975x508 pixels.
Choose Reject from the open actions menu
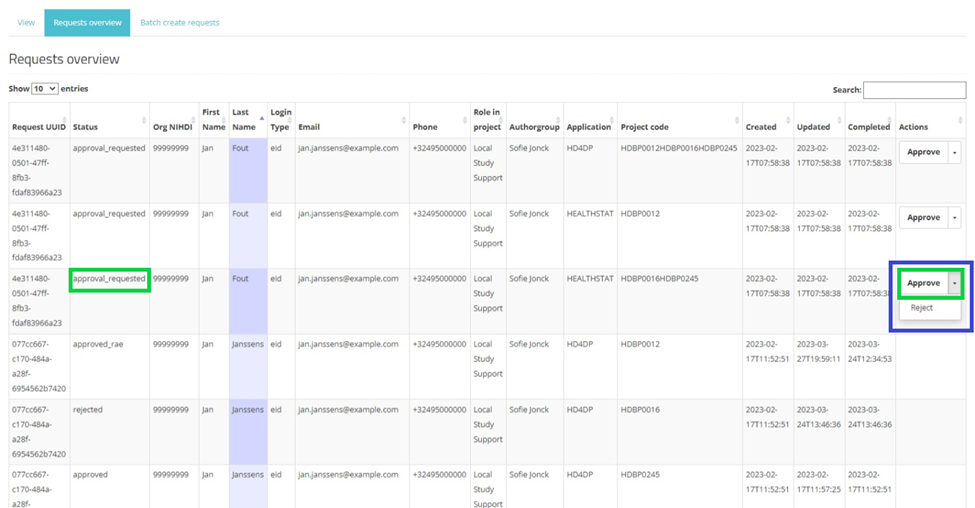click(x=922, y=308)
